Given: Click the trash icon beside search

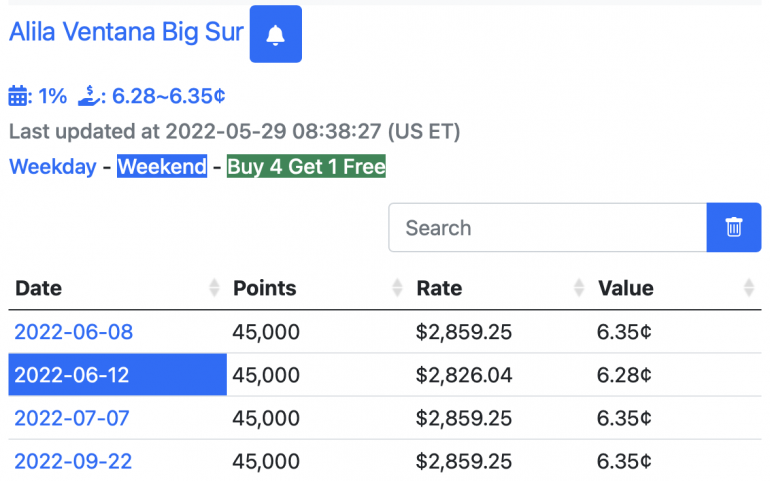Looking at the screenshot, I should [x=734, y=228].
